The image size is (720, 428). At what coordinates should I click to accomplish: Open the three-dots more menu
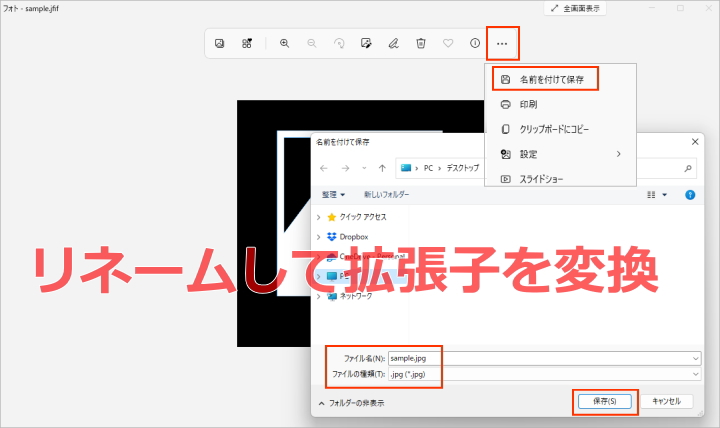[x=502, y=44]
